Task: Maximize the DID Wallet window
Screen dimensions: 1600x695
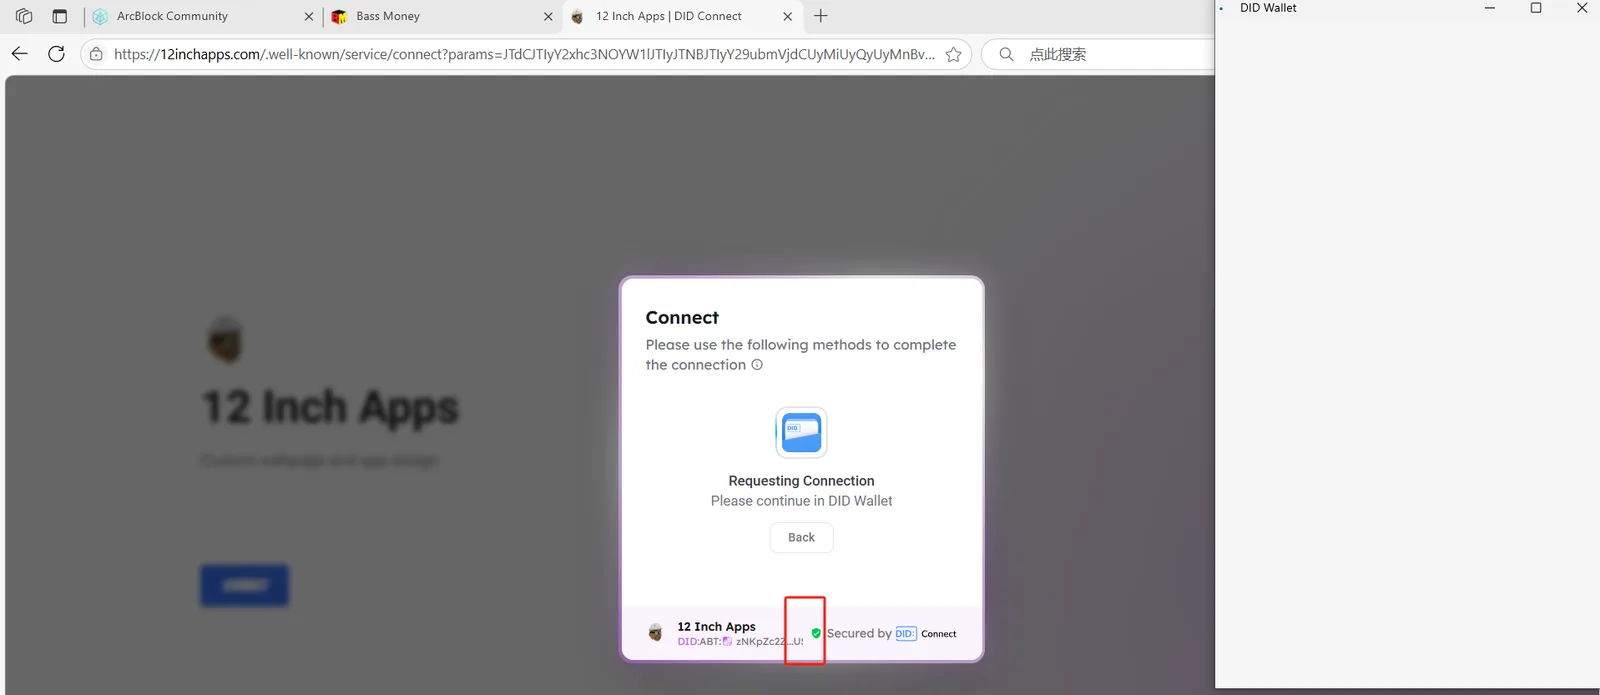Action: coord(1536,8)
